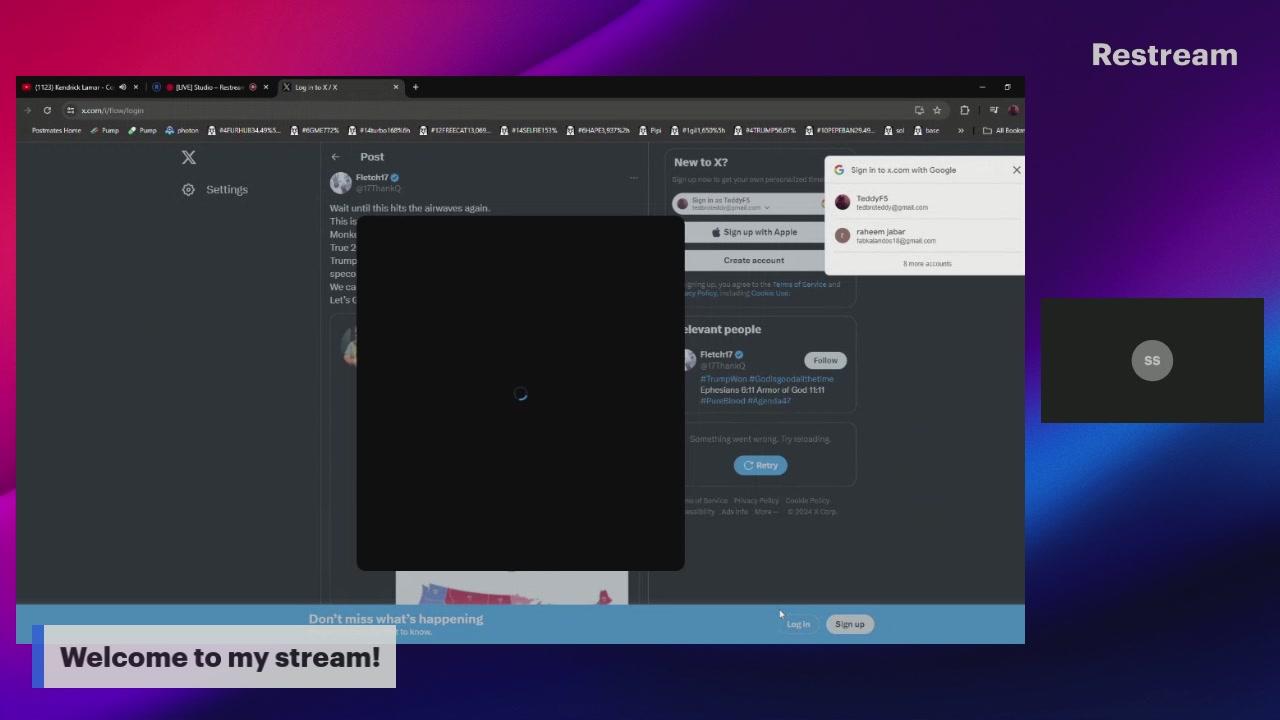Open the post's three-dot more menu
The image size is (1280, 720).
click(633, 178)
